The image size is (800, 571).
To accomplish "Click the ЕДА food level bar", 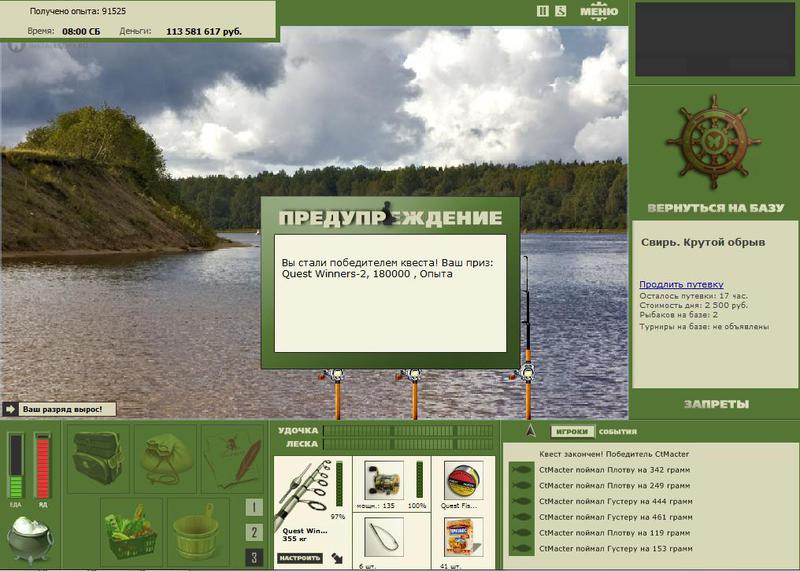I will [x=16, y=465].
